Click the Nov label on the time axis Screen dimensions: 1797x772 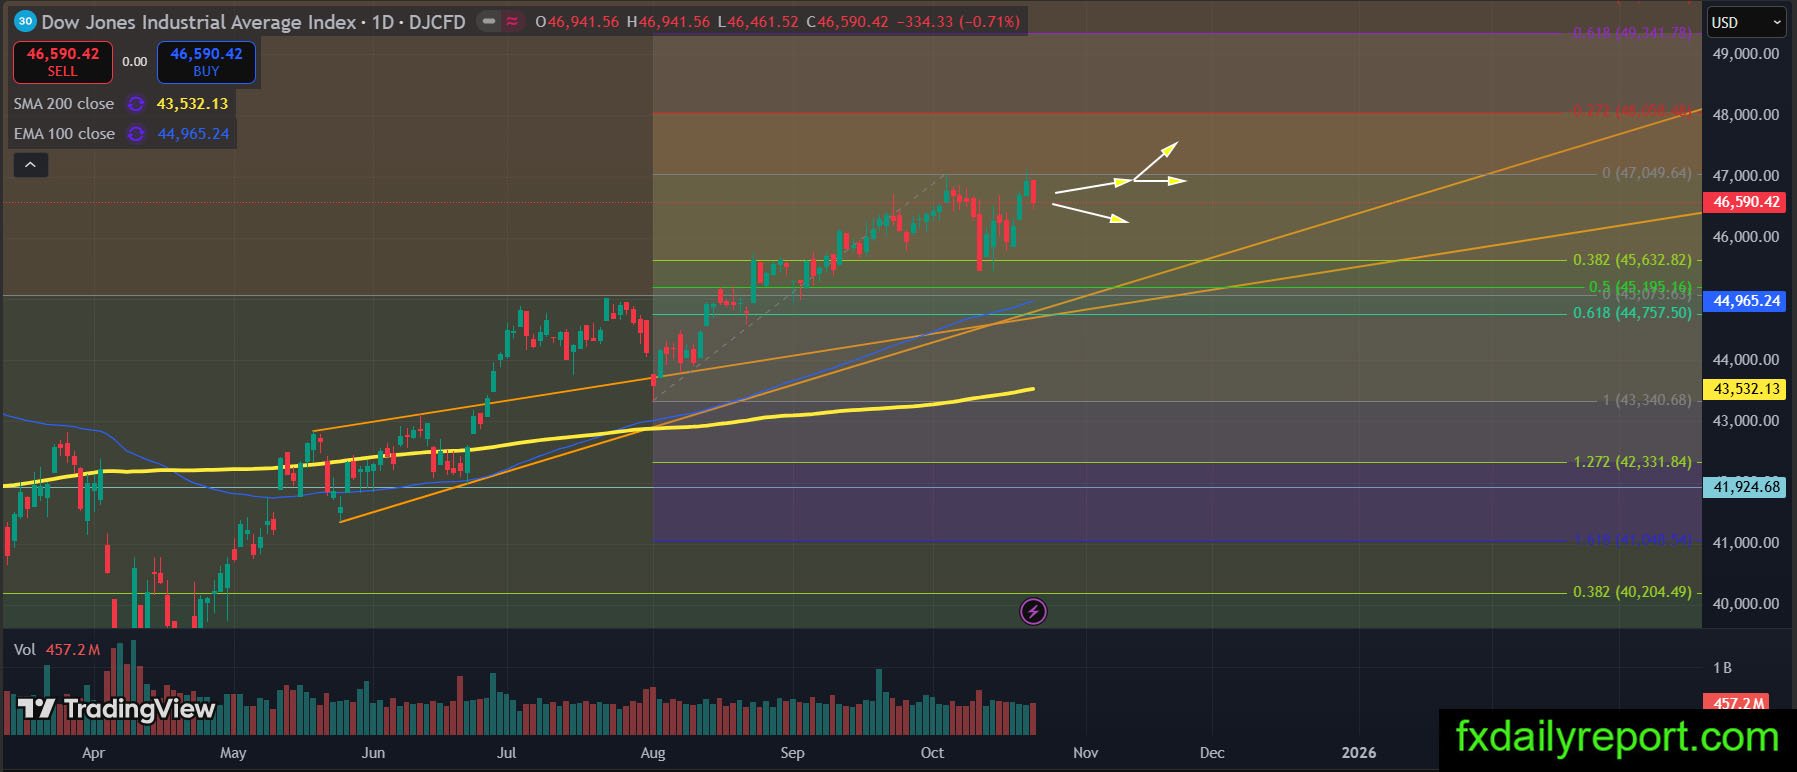click(1085, 753)
